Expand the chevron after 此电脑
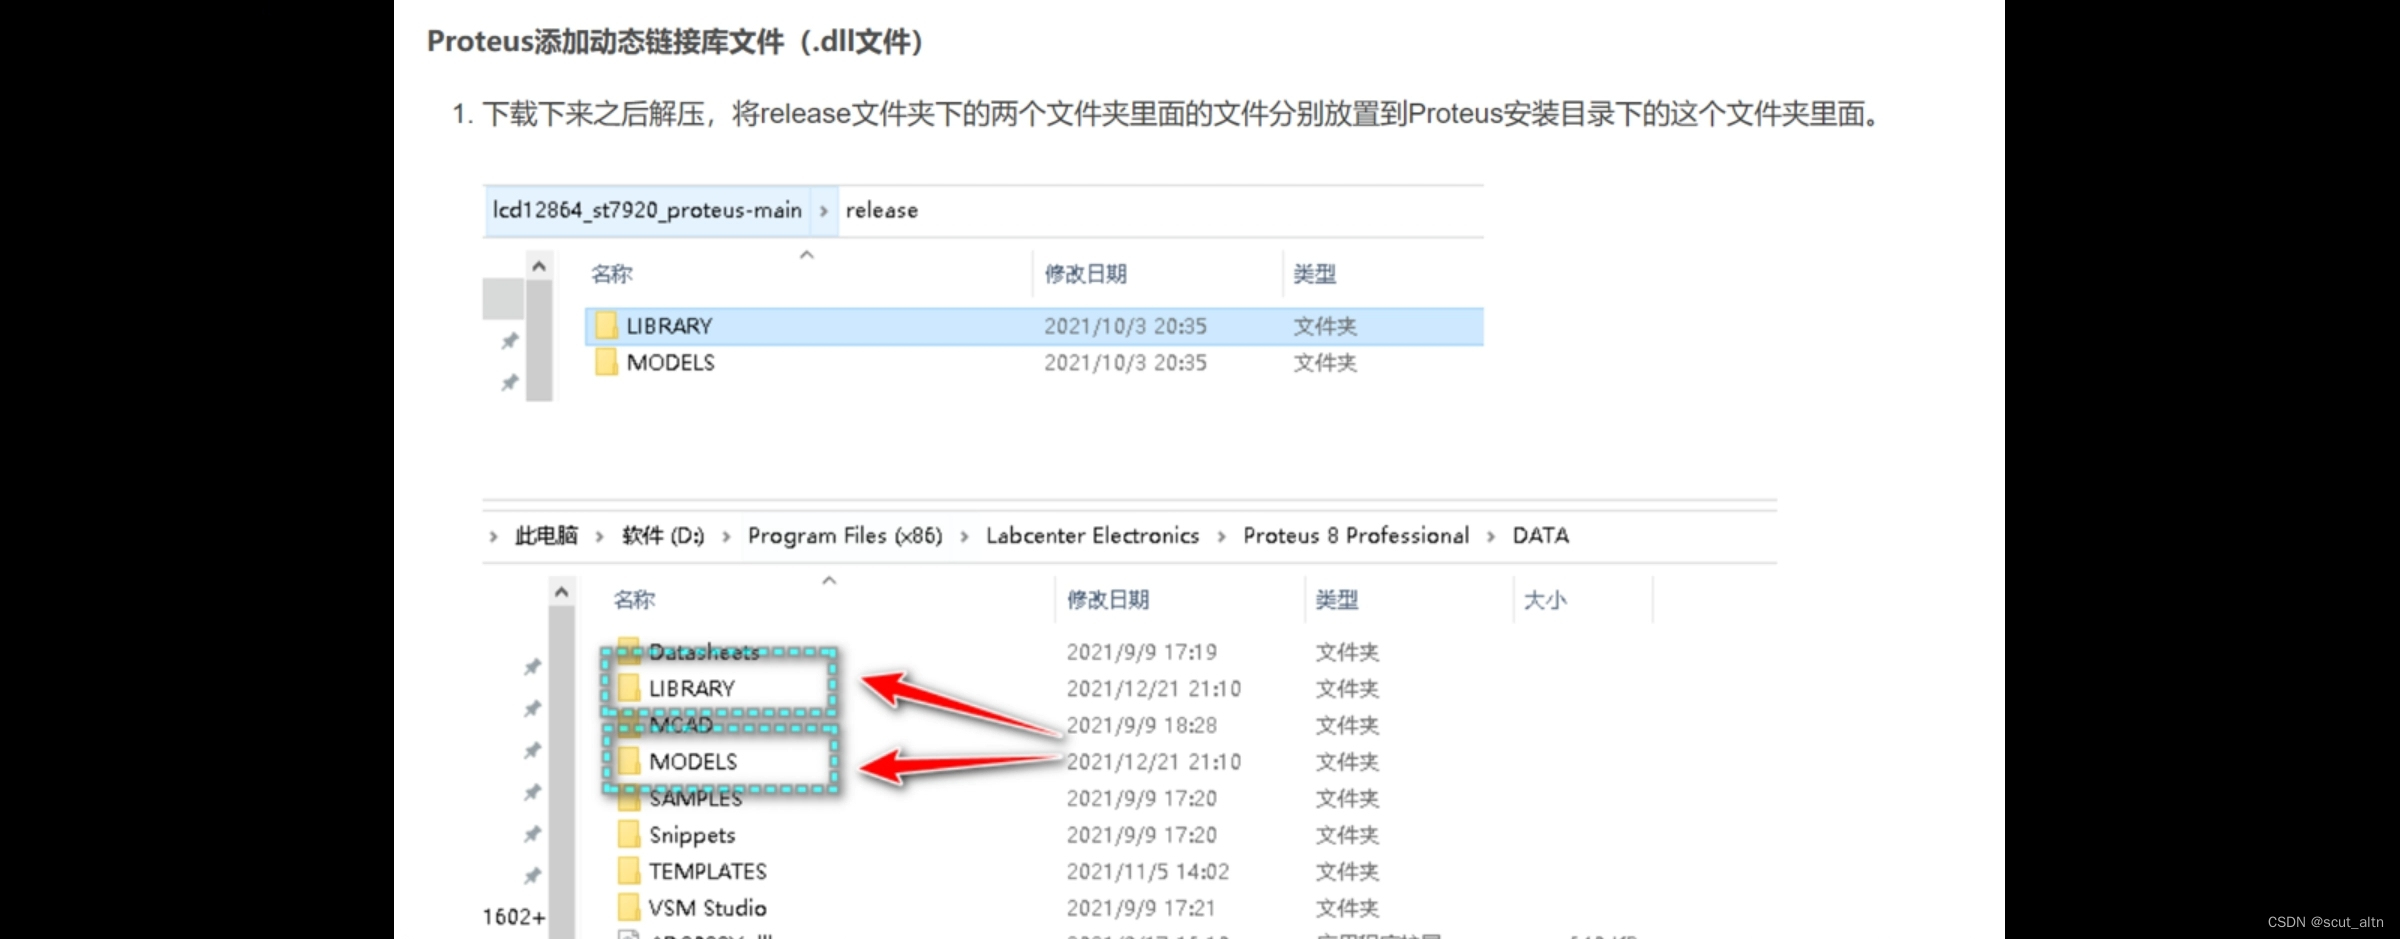Screen dimensions: 2400x939 tap(599, 536)
